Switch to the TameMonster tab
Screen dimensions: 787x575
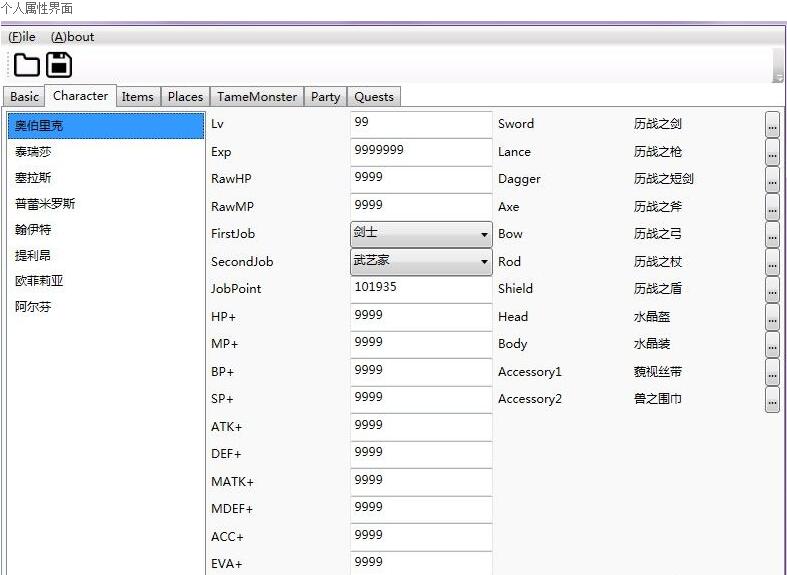(x=257, y=96)
